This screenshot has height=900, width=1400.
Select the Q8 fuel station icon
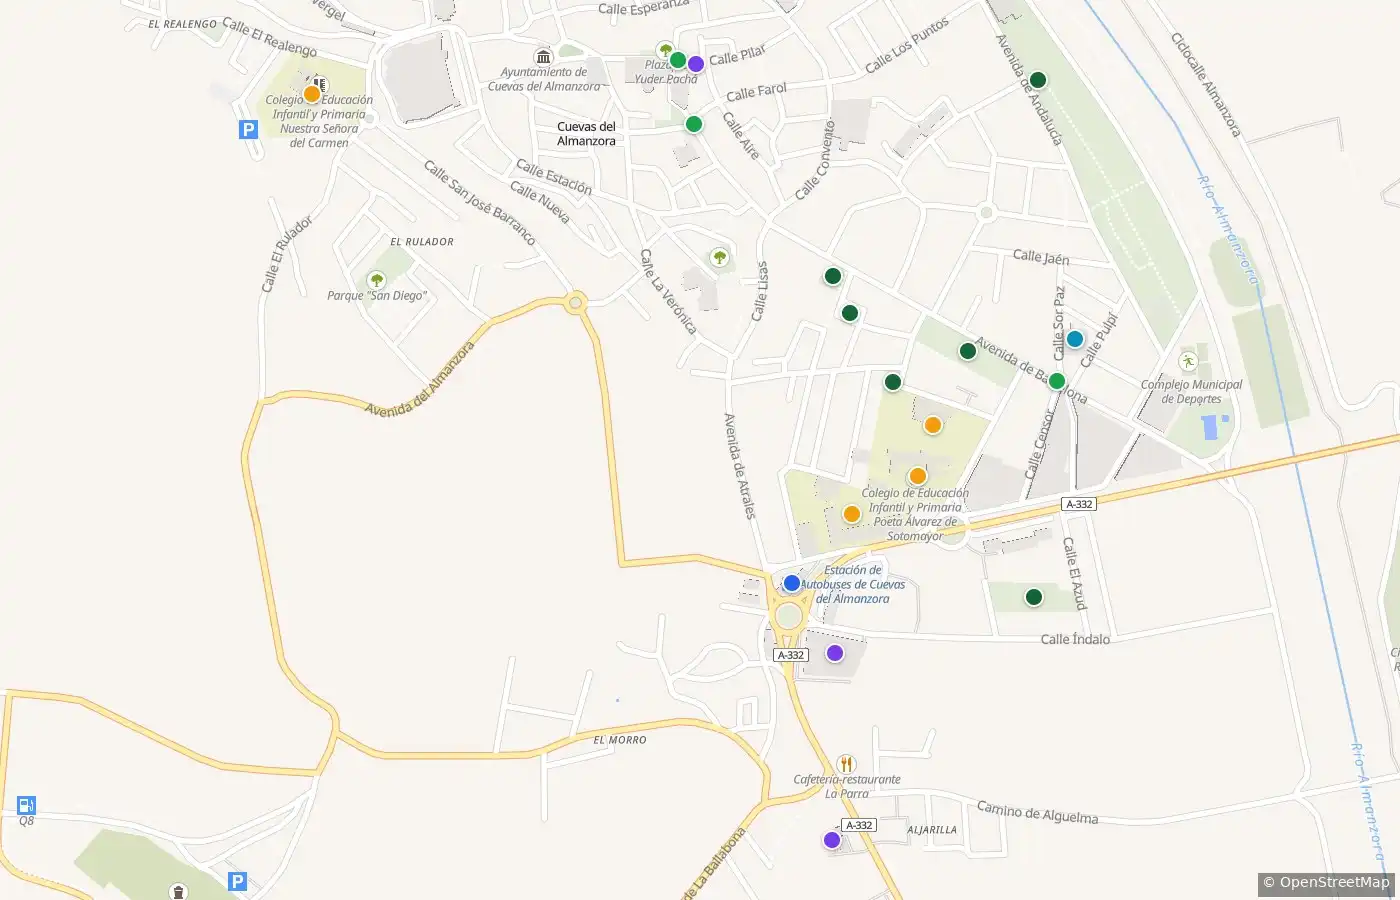[27, 805]
